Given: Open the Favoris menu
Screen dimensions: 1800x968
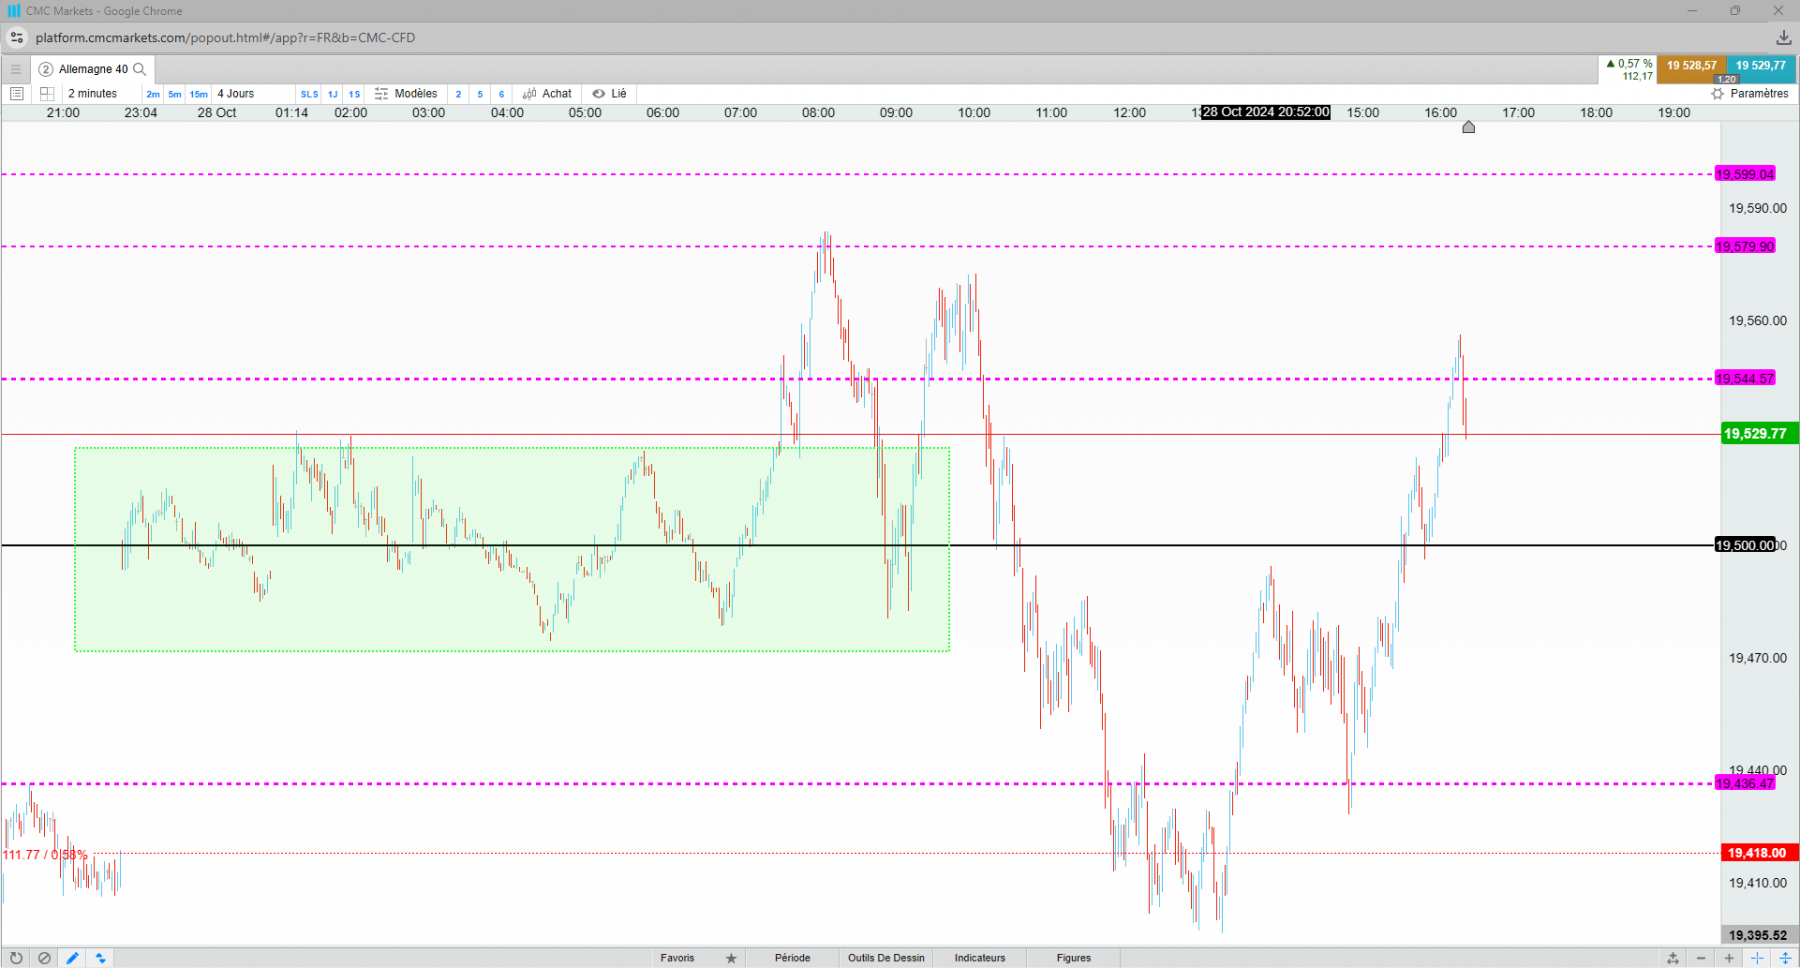Looking at the screenshot, I should [x=677, y=958].
